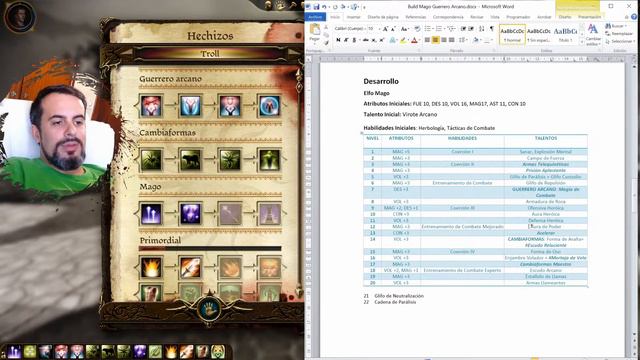Select the last Cambiaformas spell icon
Screen dimensions: 640x360
pyautogui.click(x=269, y=160)
